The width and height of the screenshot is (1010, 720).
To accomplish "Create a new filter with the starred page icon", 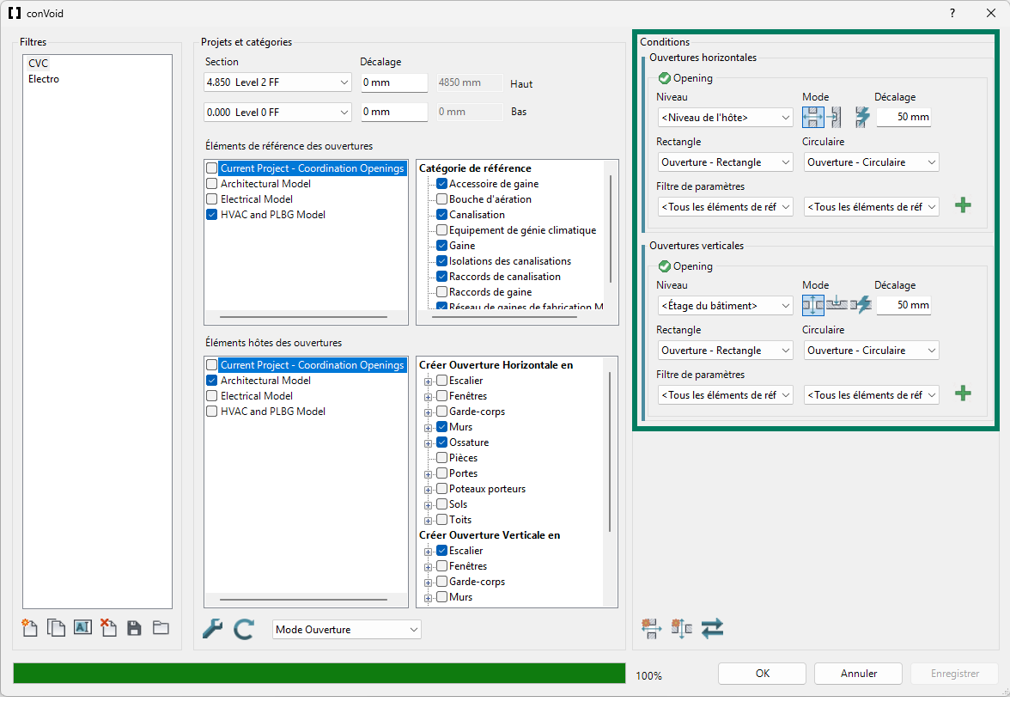I will 30,628.
